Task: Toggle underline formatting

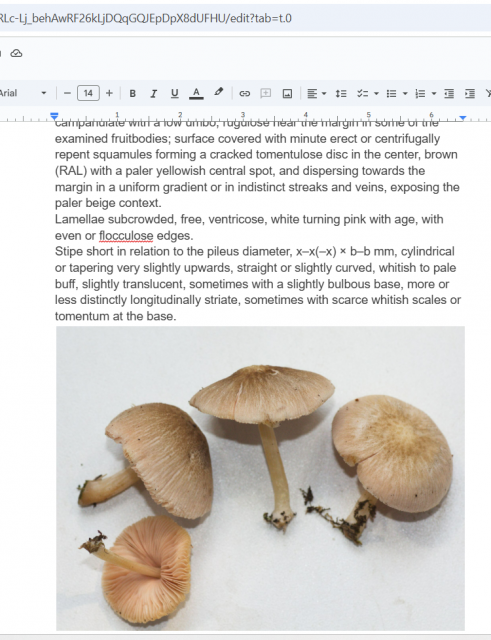Action: pos(175,93)
